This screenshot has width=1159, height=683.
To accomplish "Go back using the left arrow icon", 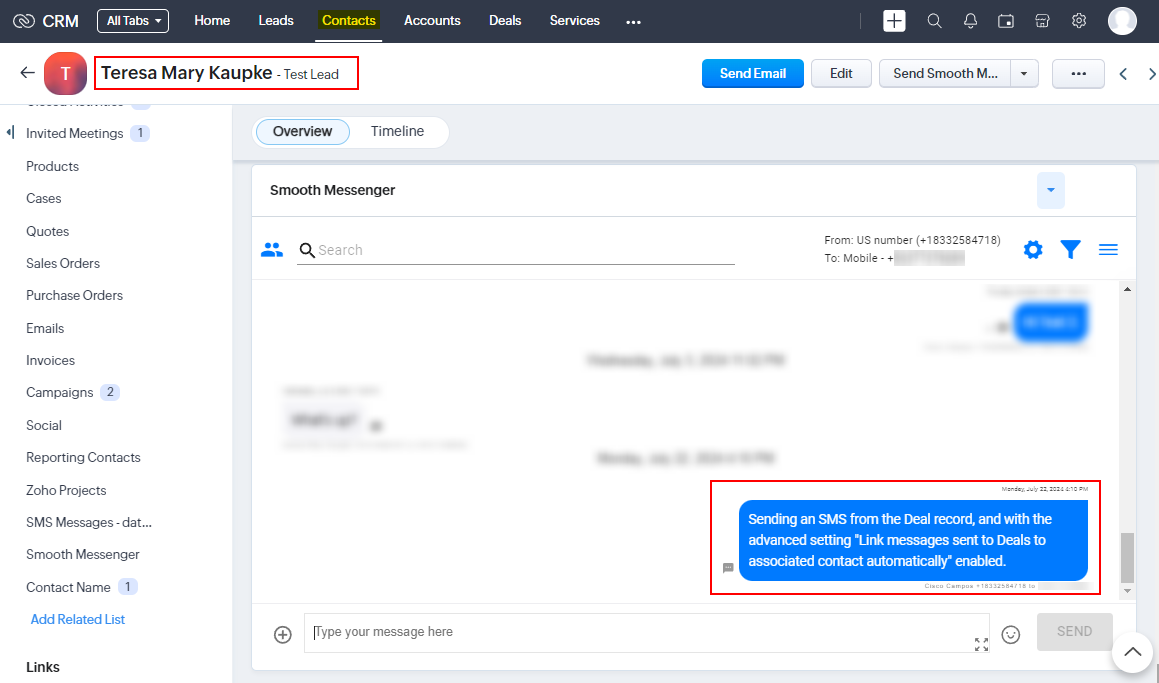I will 27,72.
